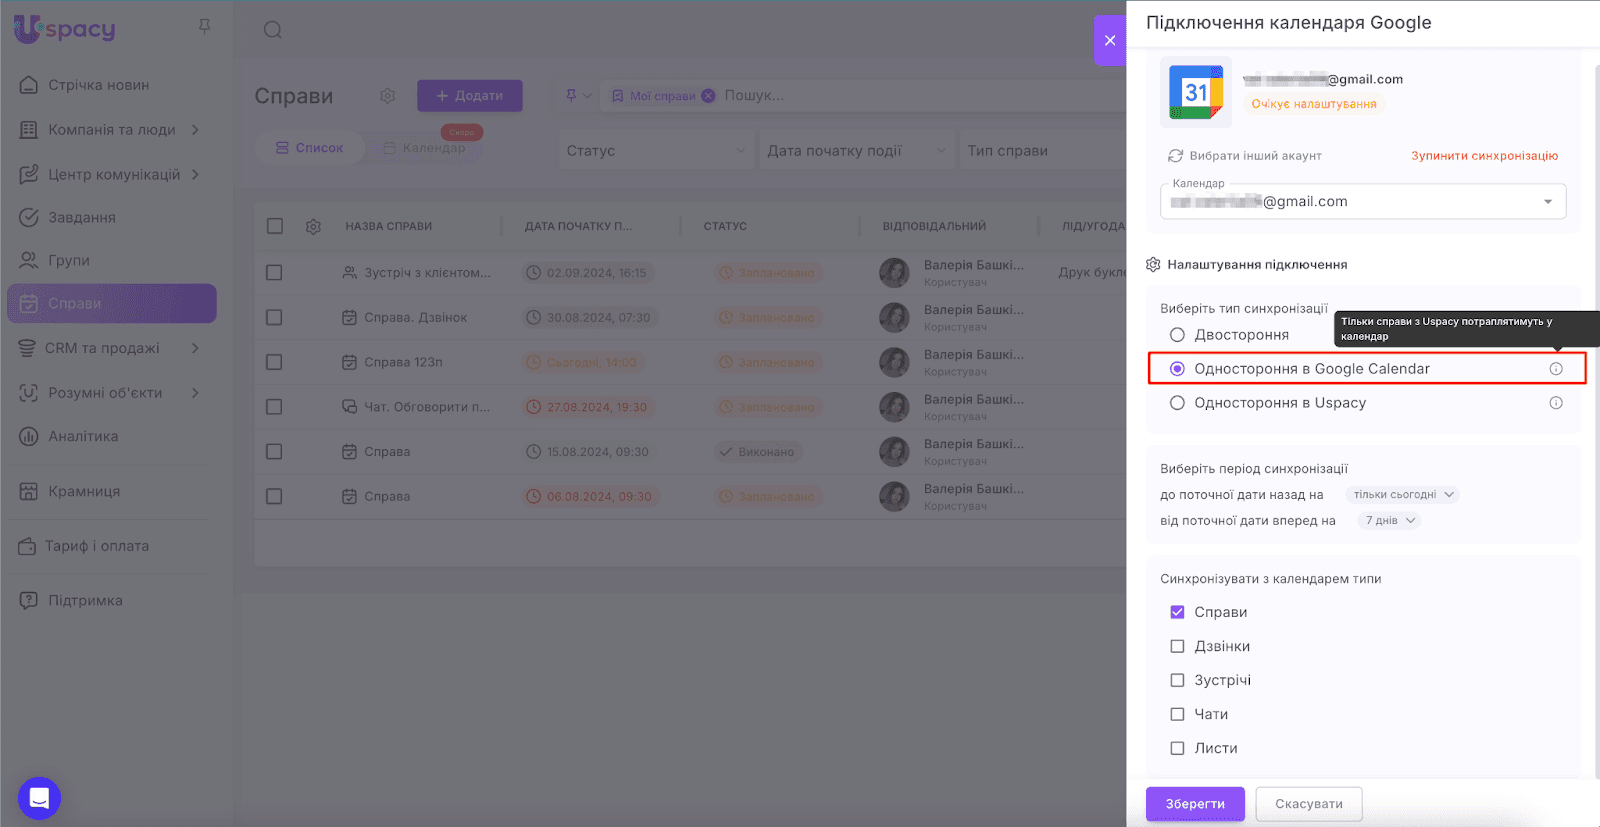Open the Зустріч з клієнтом row title
1600x827 pixels.
click(428, 273)
